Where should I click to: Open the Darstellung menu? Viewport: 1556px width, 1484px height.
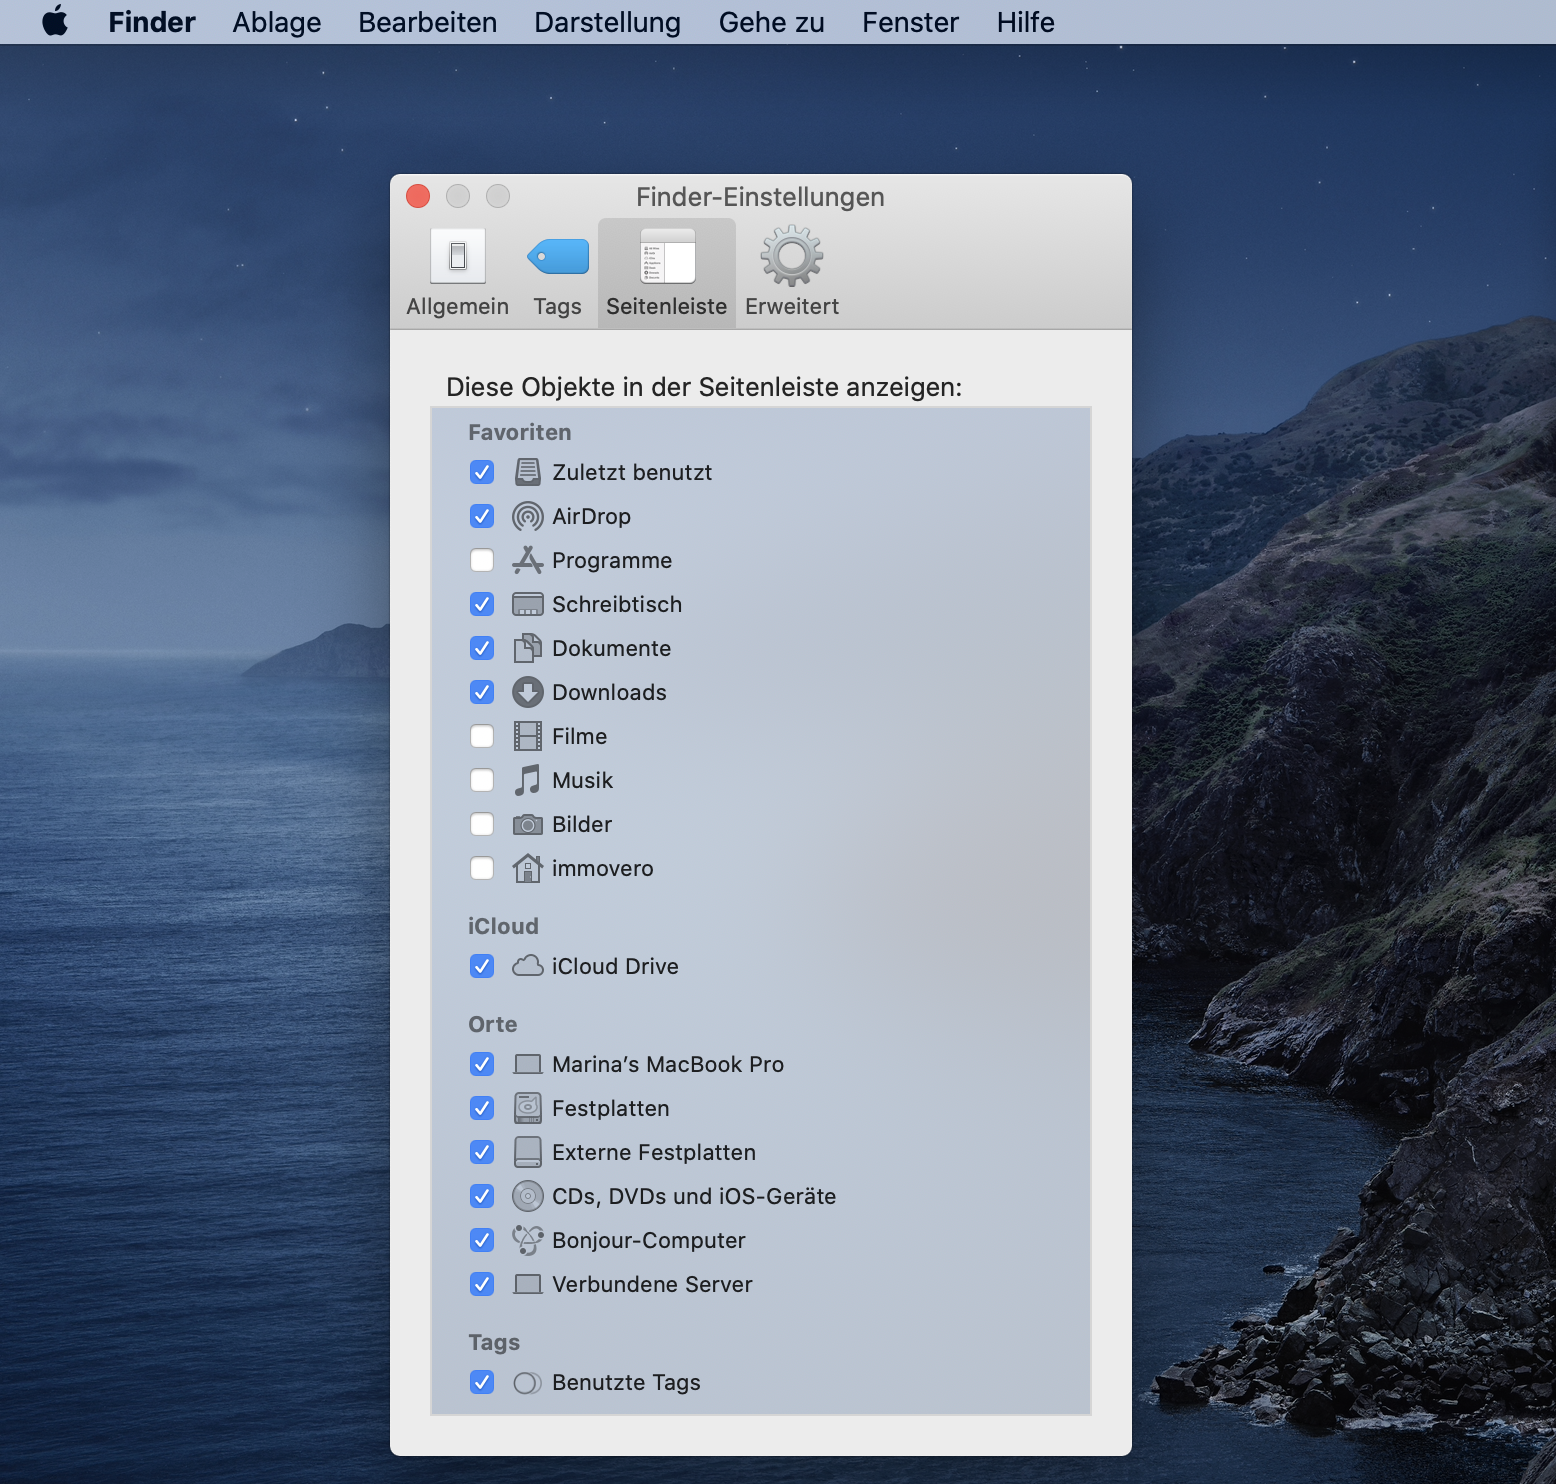[608, 22]
